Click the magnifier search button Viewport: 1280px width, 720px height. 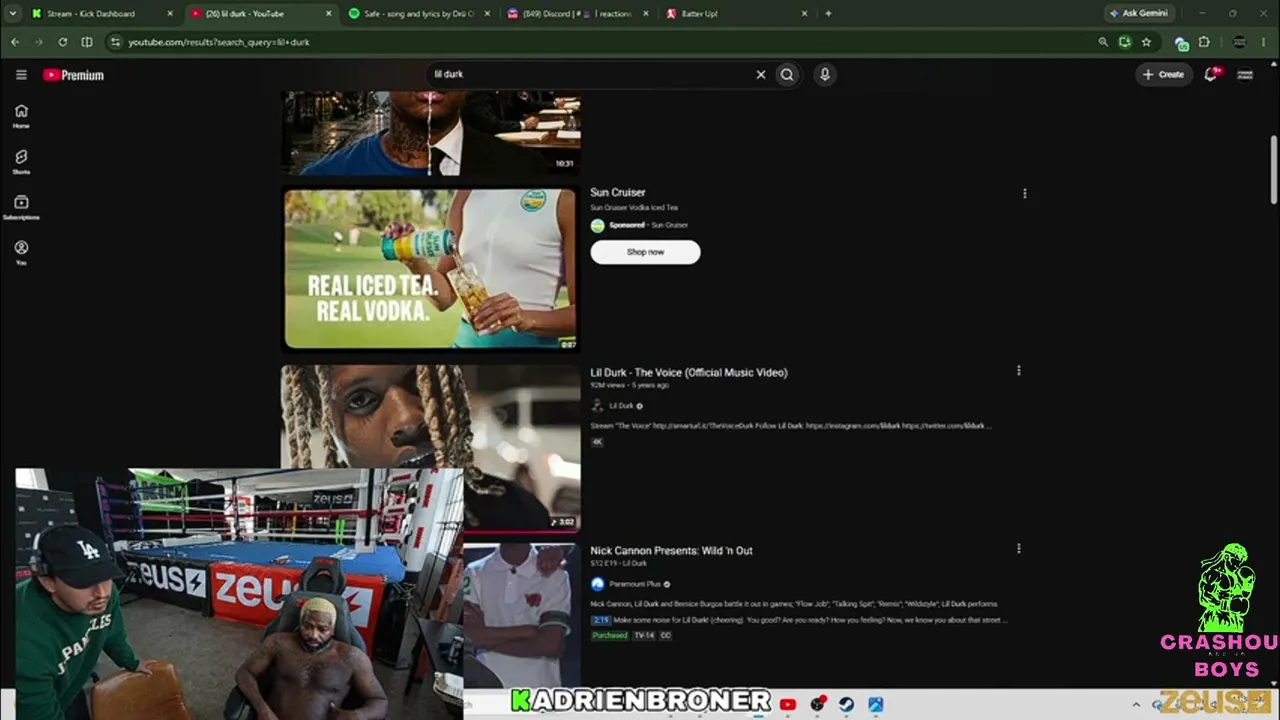coord(787,74)
